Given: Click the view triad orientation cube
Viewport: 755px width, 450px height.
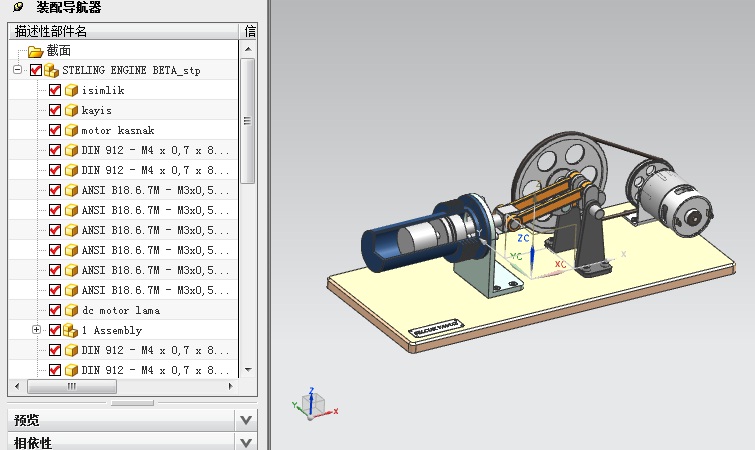Looking at the screenshot, I should point(312,404).
